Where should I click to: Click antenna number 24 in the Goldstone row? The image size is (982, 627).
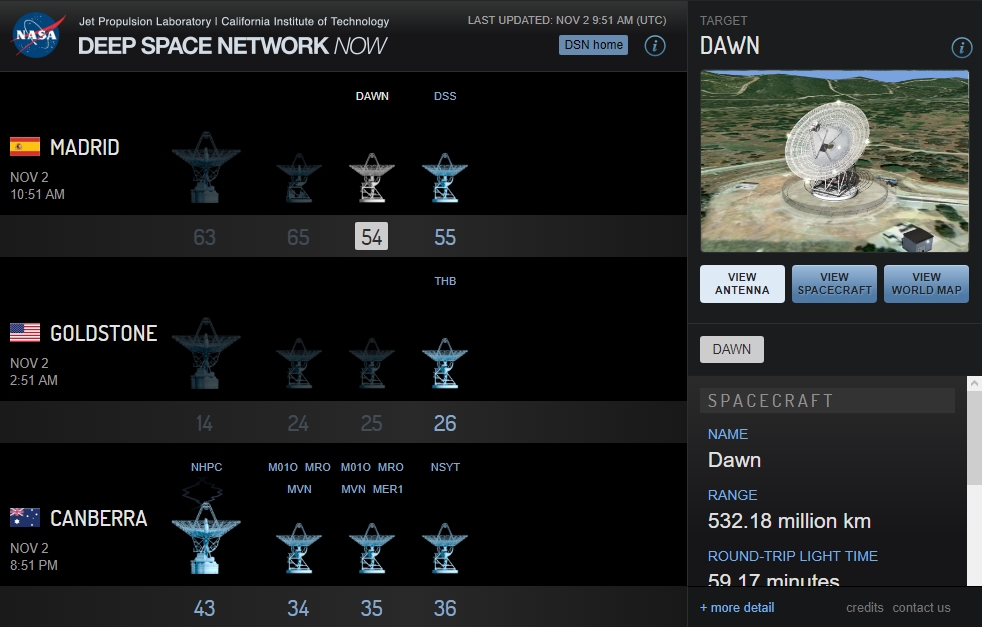coord(298,423)
